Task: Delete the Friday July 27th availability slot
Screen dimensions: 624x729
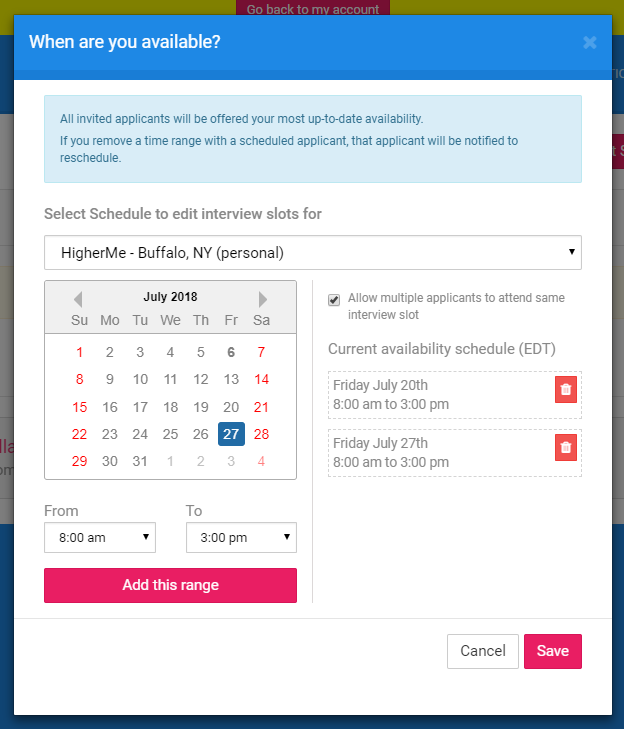Action: tap(566, 448)
